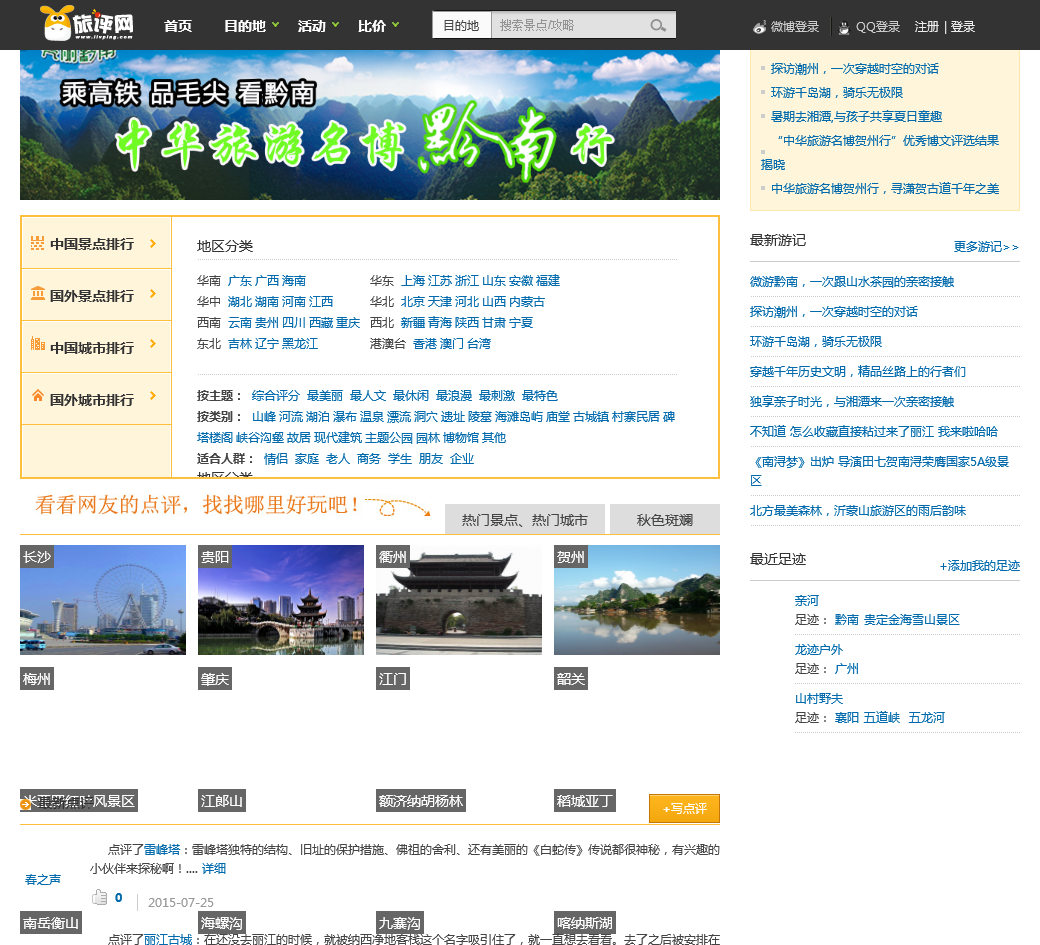Click the +写点评 button
Image resolution: width=1040 pixels, height=945 pixels.
(x=684, y=808)
